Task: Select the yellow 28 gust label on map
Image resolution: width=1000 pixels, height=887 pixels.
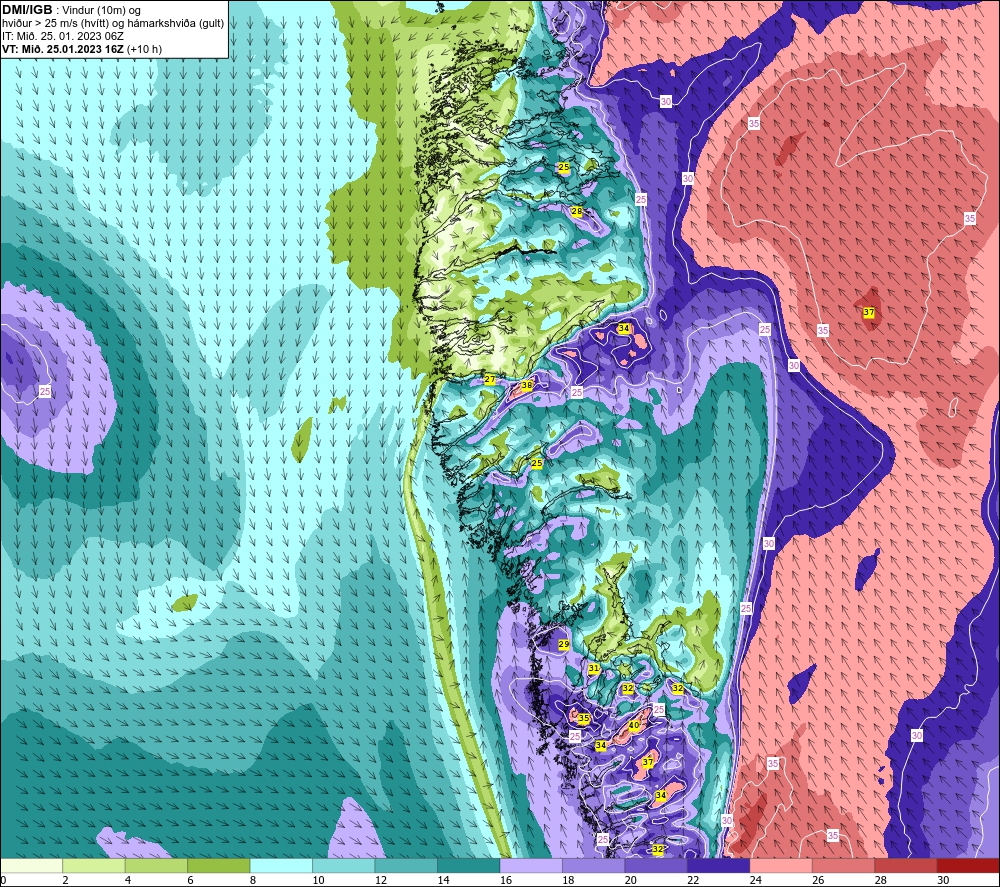Action: [x=577, y=211]
